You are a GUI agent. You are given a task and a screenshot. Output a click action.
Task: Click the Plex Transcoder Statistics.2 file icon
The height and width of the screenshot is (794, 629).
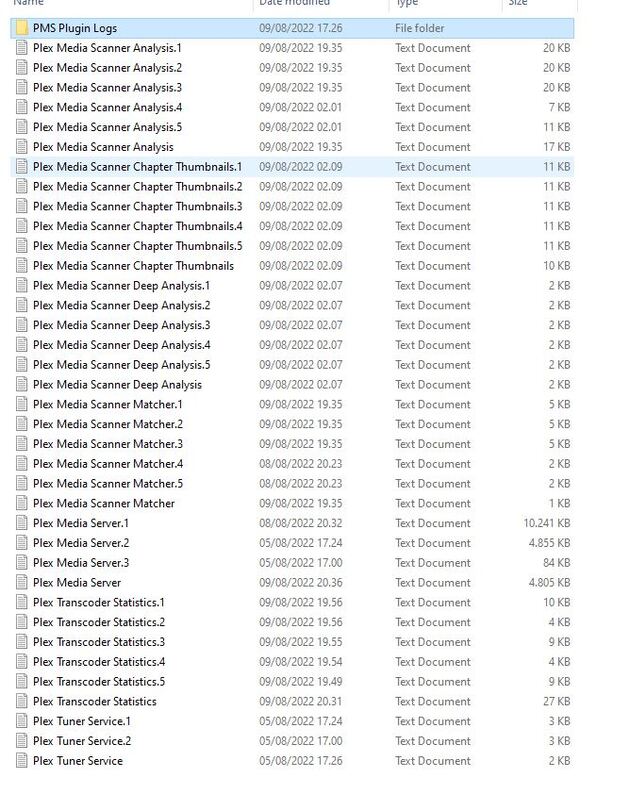click(x=22, y=622)
